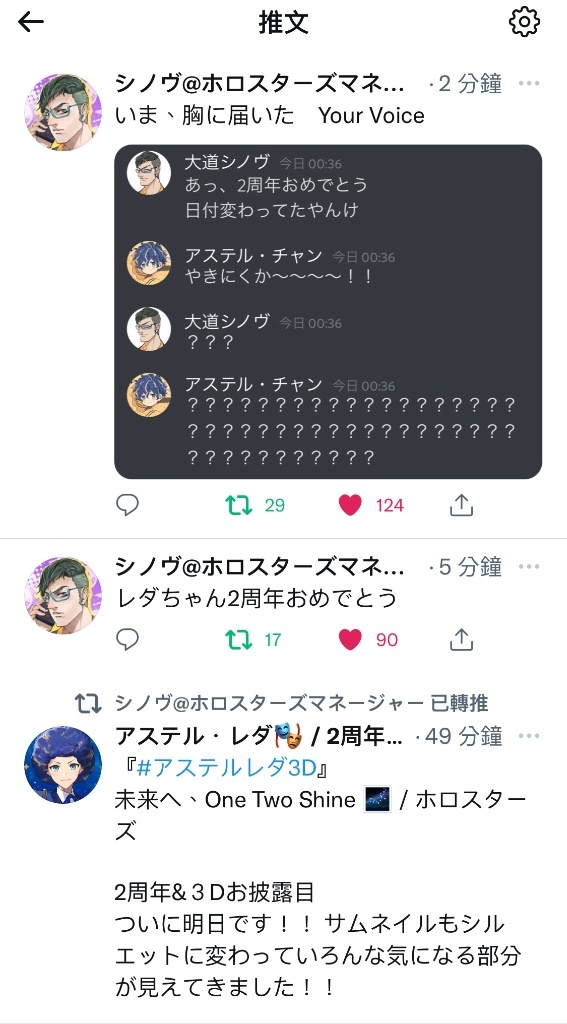This screenshot has width=567, height=1024.
Task: Share the Your Voice tweet
Action: point(461,505)
